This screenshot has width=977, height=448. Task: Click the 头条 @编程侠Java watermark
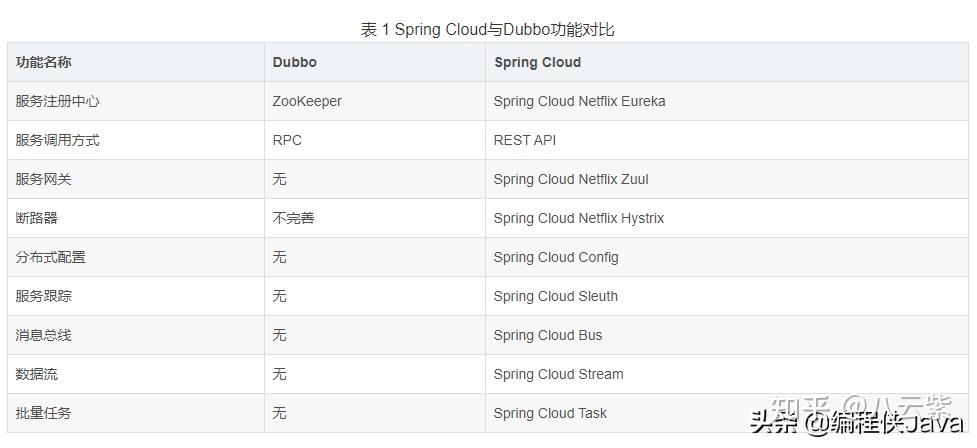[x=857, y=424]
